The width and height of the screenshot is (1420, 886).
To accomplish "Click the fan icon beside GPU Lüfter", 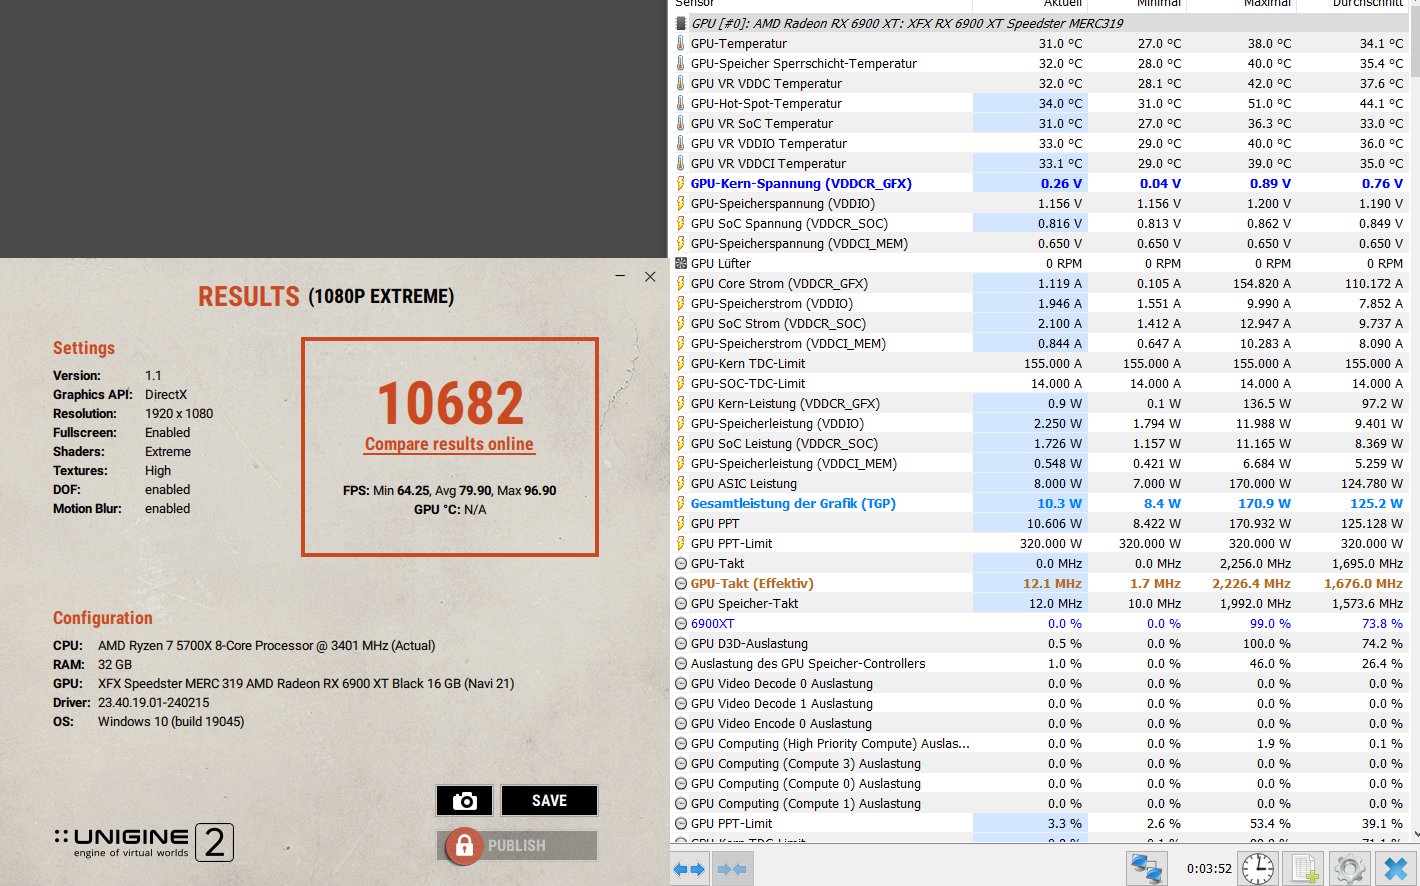I will point(681,263).
